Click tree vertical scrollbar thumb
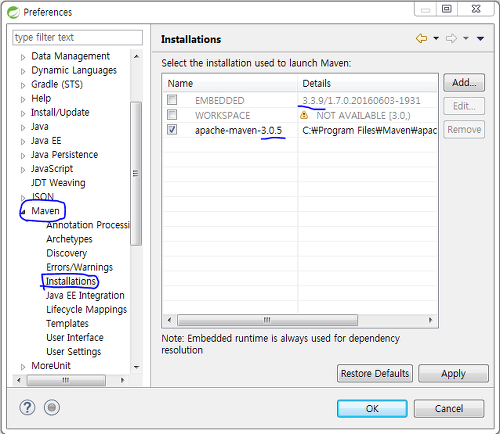The image size is (500, 434). [136, 174]
